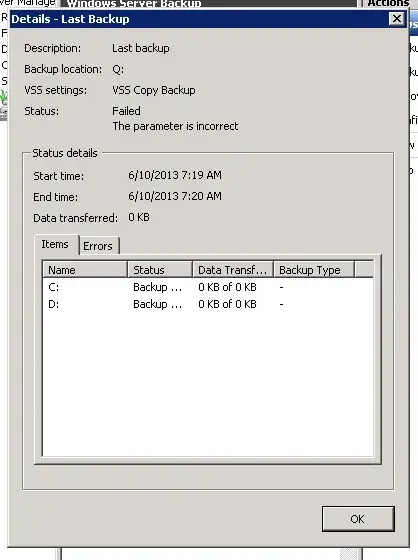Image resolution: width=418 pixels, height=560 pixels.
Task: Sort by Backup Type column header
Action: (314, 270)
